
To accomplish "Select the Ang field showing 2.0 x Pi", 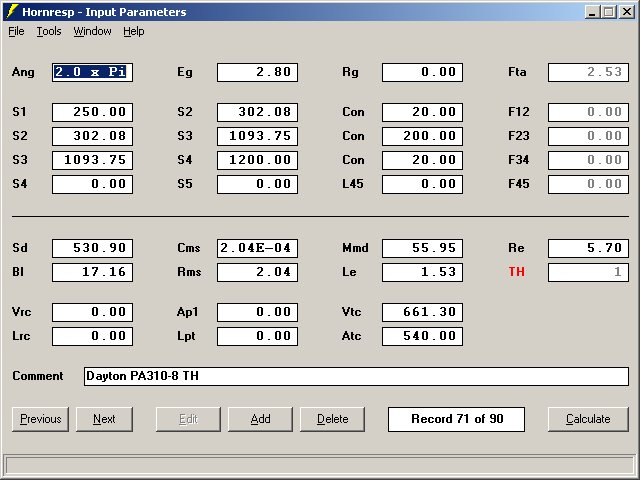I will pos(92,72).
